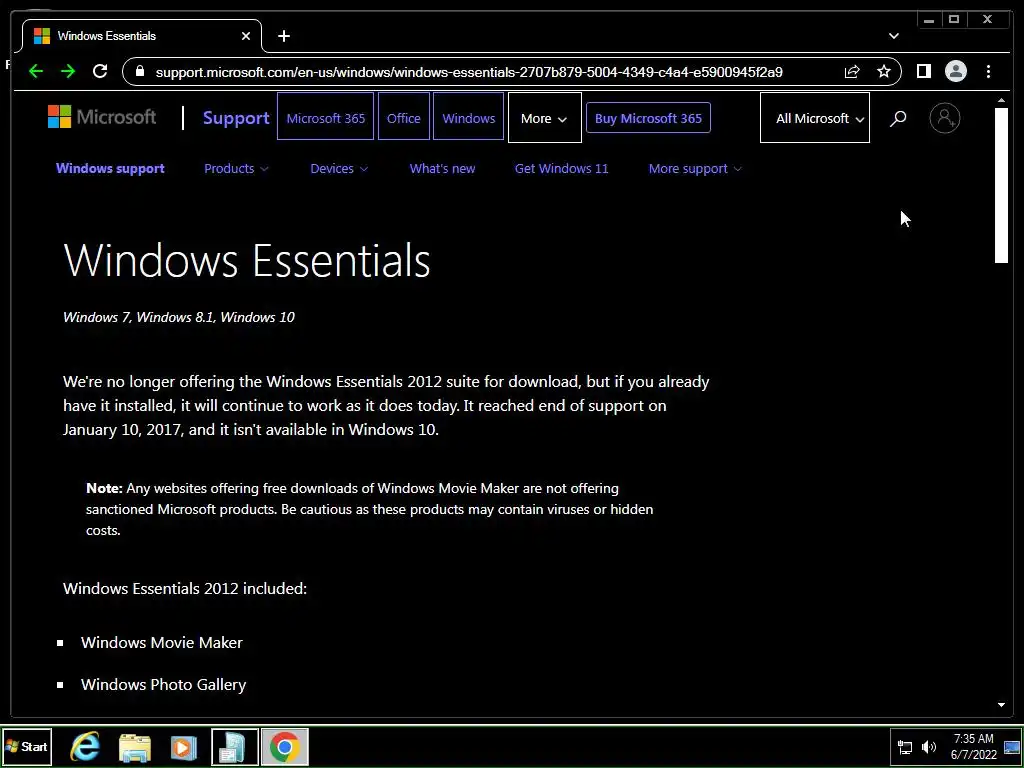Expand the More support menu

(695, 168)
